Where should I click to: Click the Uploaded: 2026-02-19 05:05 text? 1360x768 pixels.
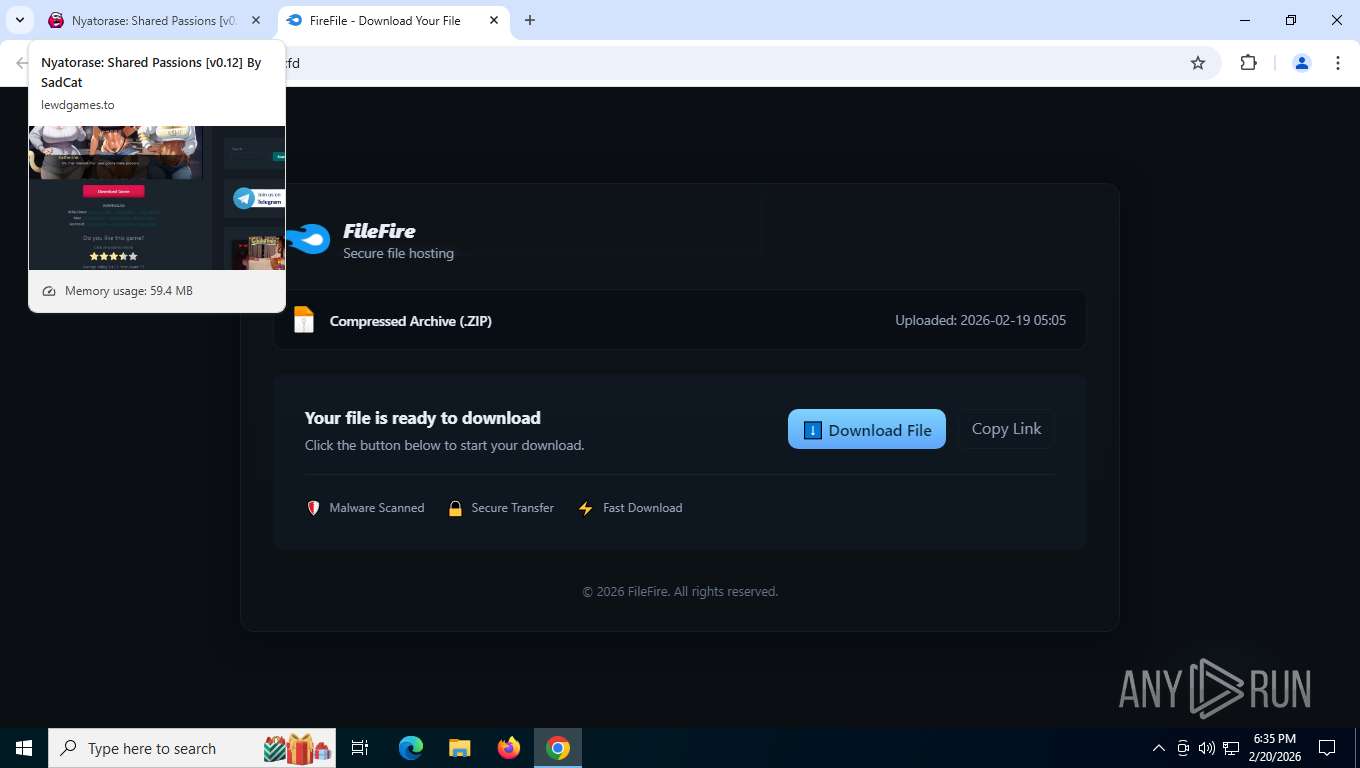coord(980,321)
